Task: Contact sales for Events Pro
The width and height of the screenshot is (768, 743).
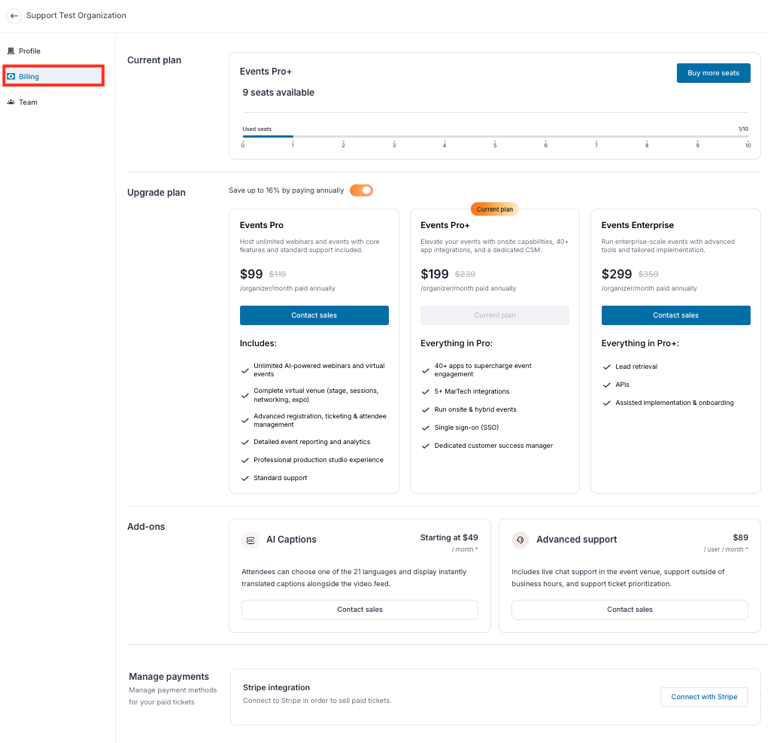Action: pyautogui.click(x=314, y=315)
